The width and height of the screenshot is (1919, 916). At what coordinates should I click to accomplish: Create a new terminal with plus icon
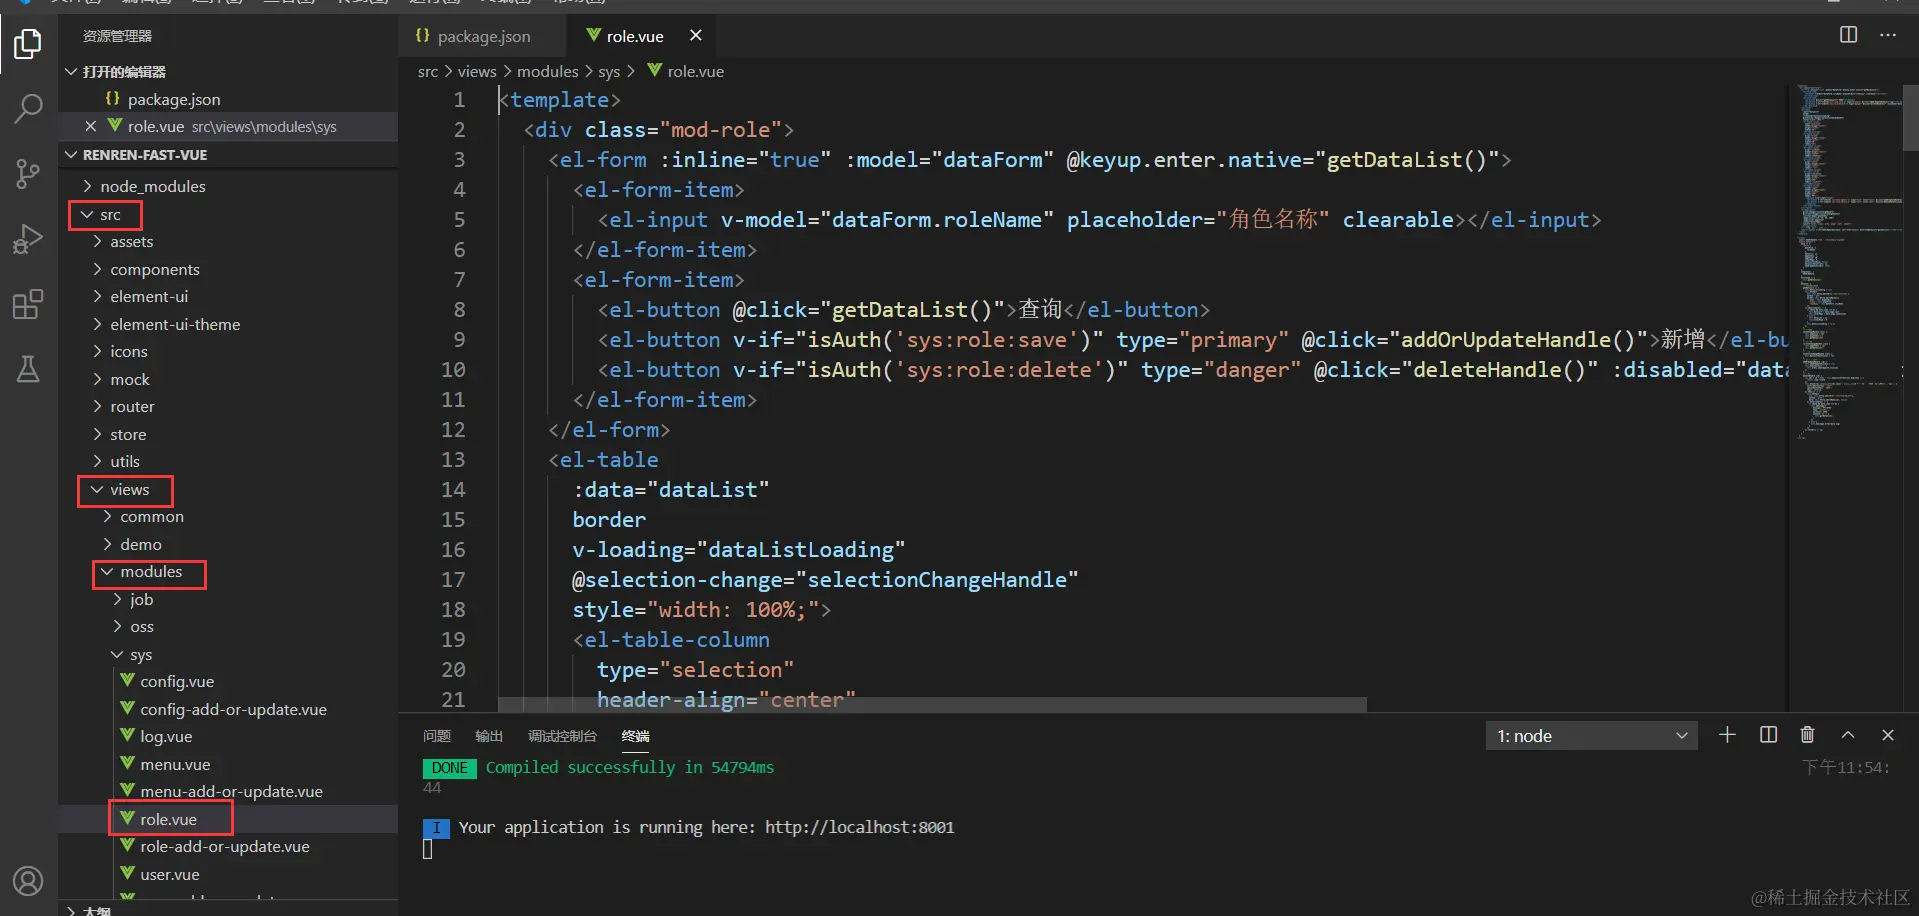(1727, 735)
